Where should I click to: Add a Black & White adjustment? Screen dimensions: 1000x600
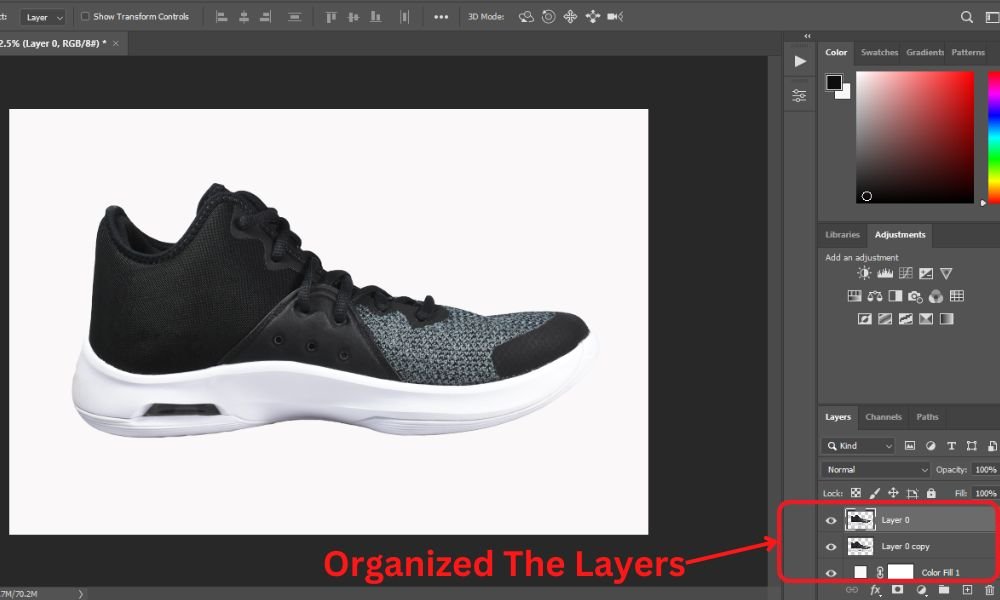point(895,296)
